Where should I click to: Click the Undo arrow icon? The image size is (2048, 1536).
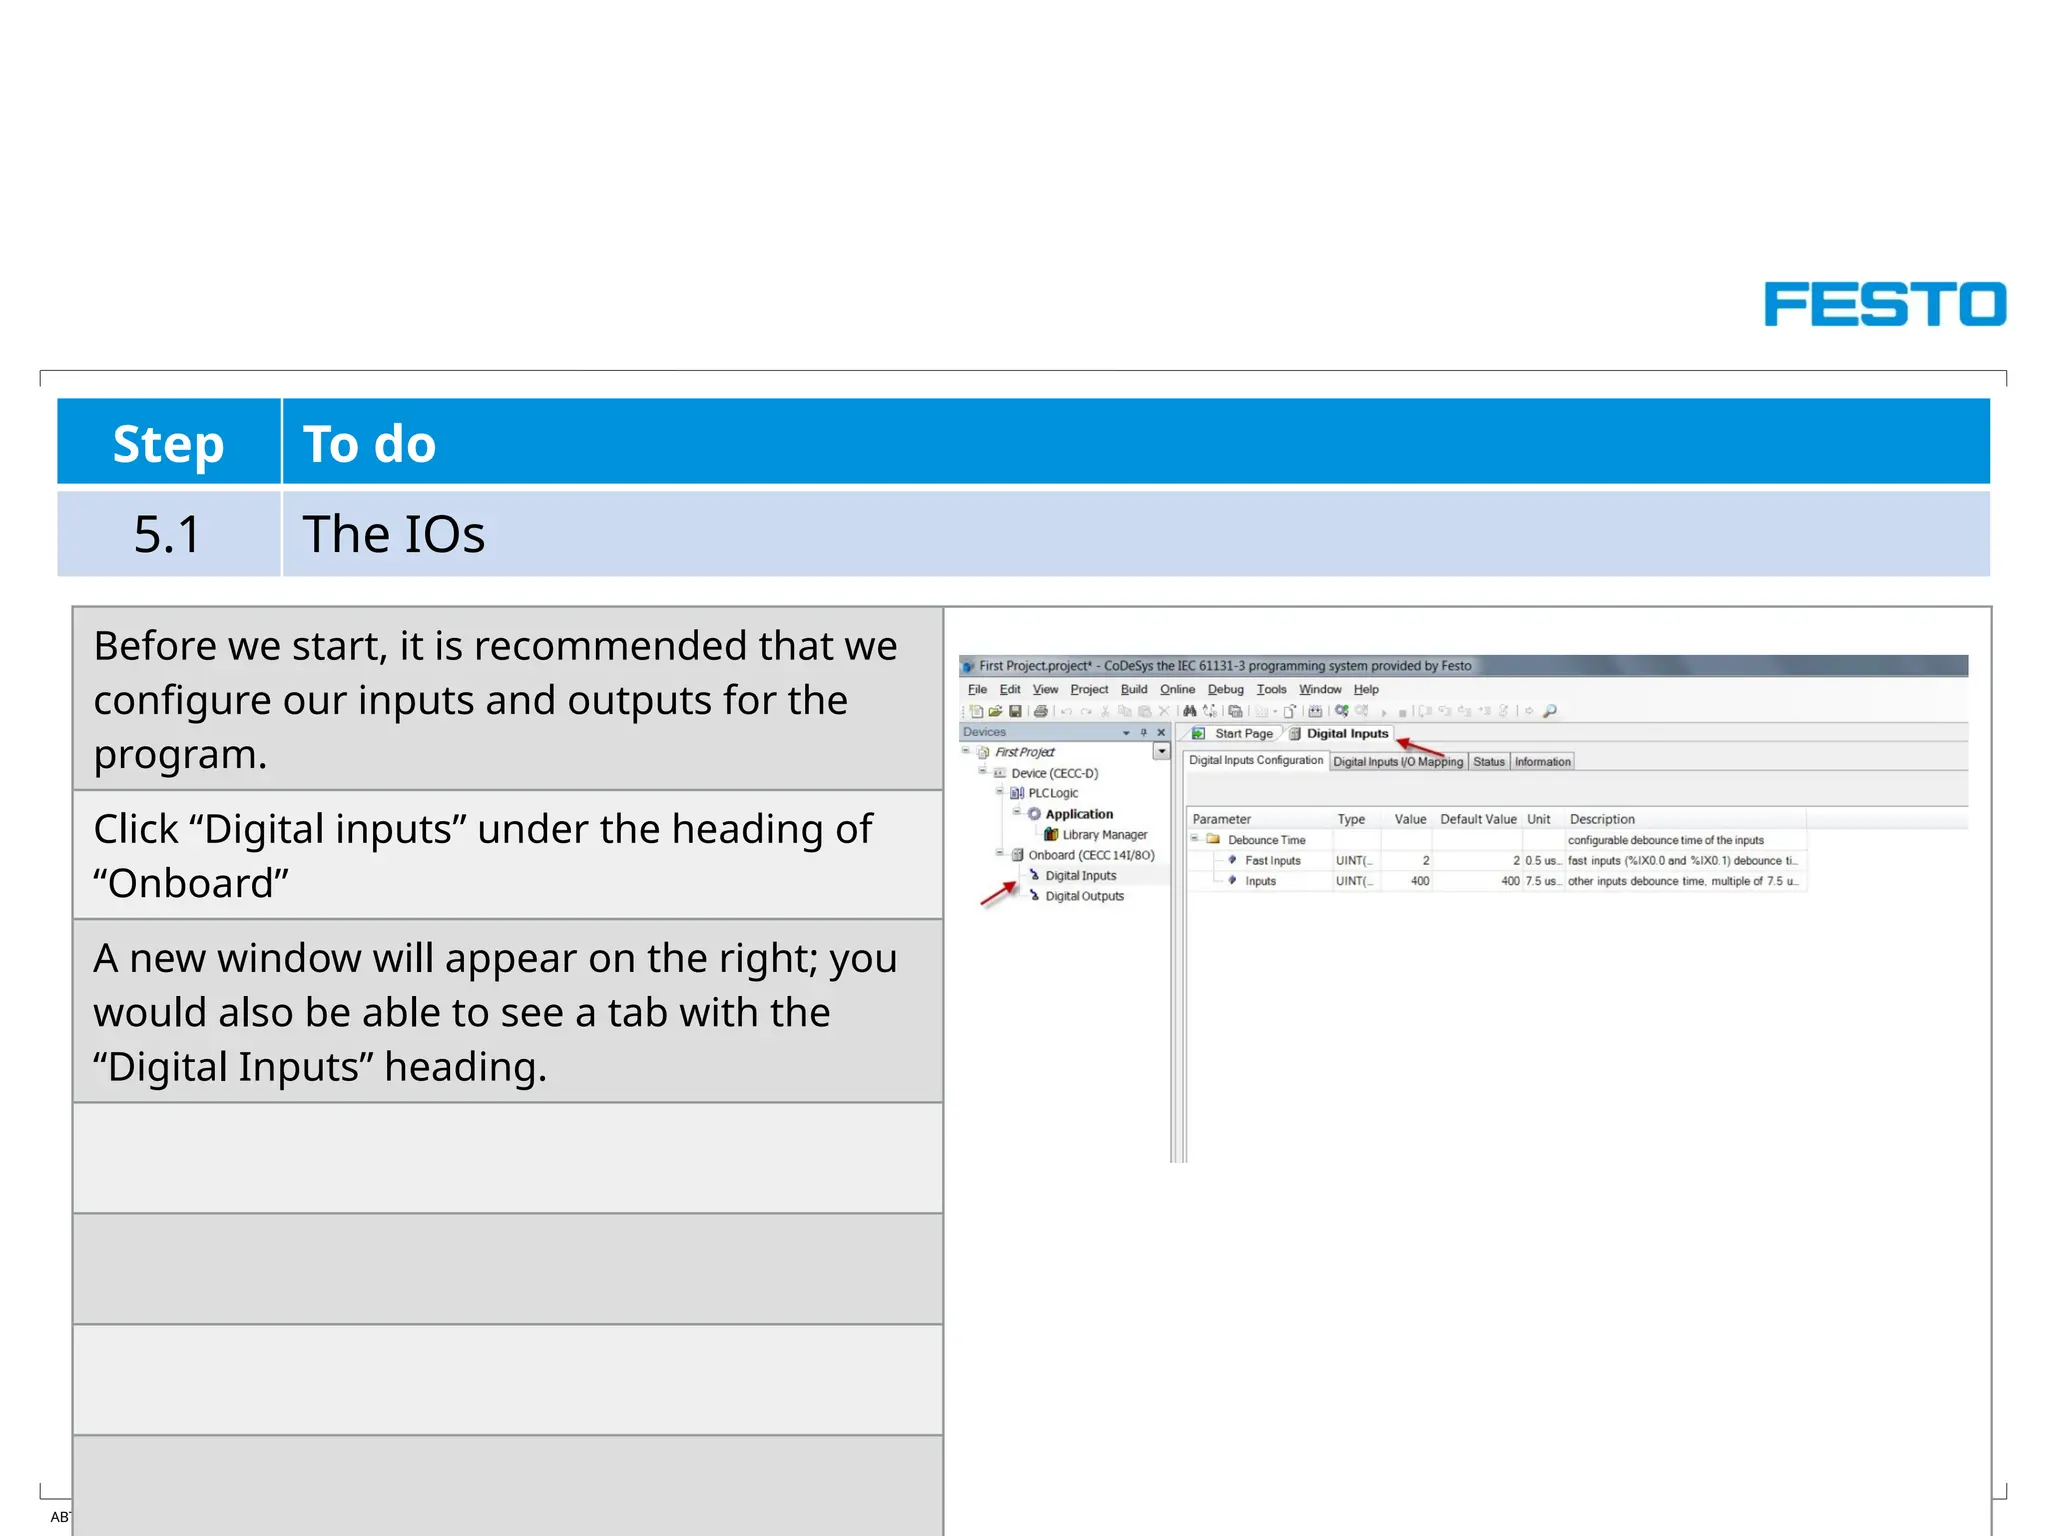(x=1066, y=712)
